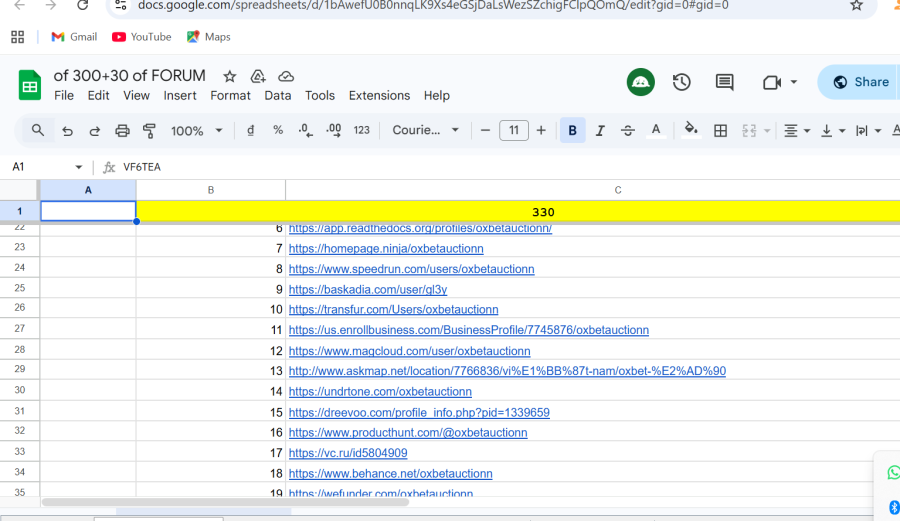Click the move to folder icon
This screenshot has height=521, width=900.
258,76
